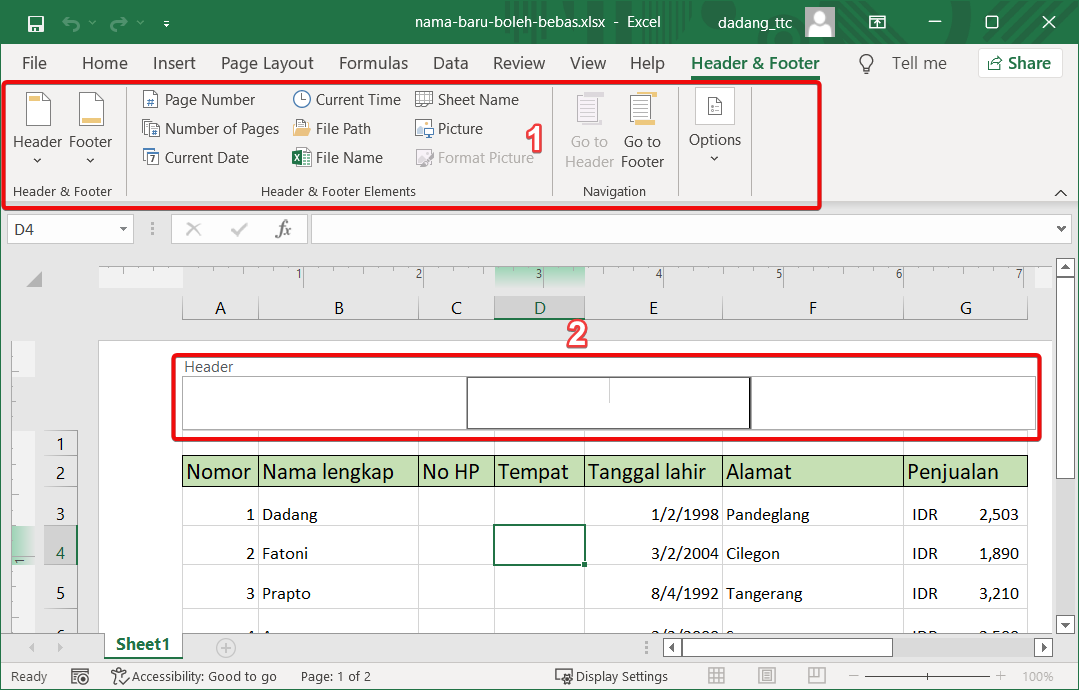Viewport: 1079px width, 690px height.
Task: Insert the Current Time element
Action: 346,99
